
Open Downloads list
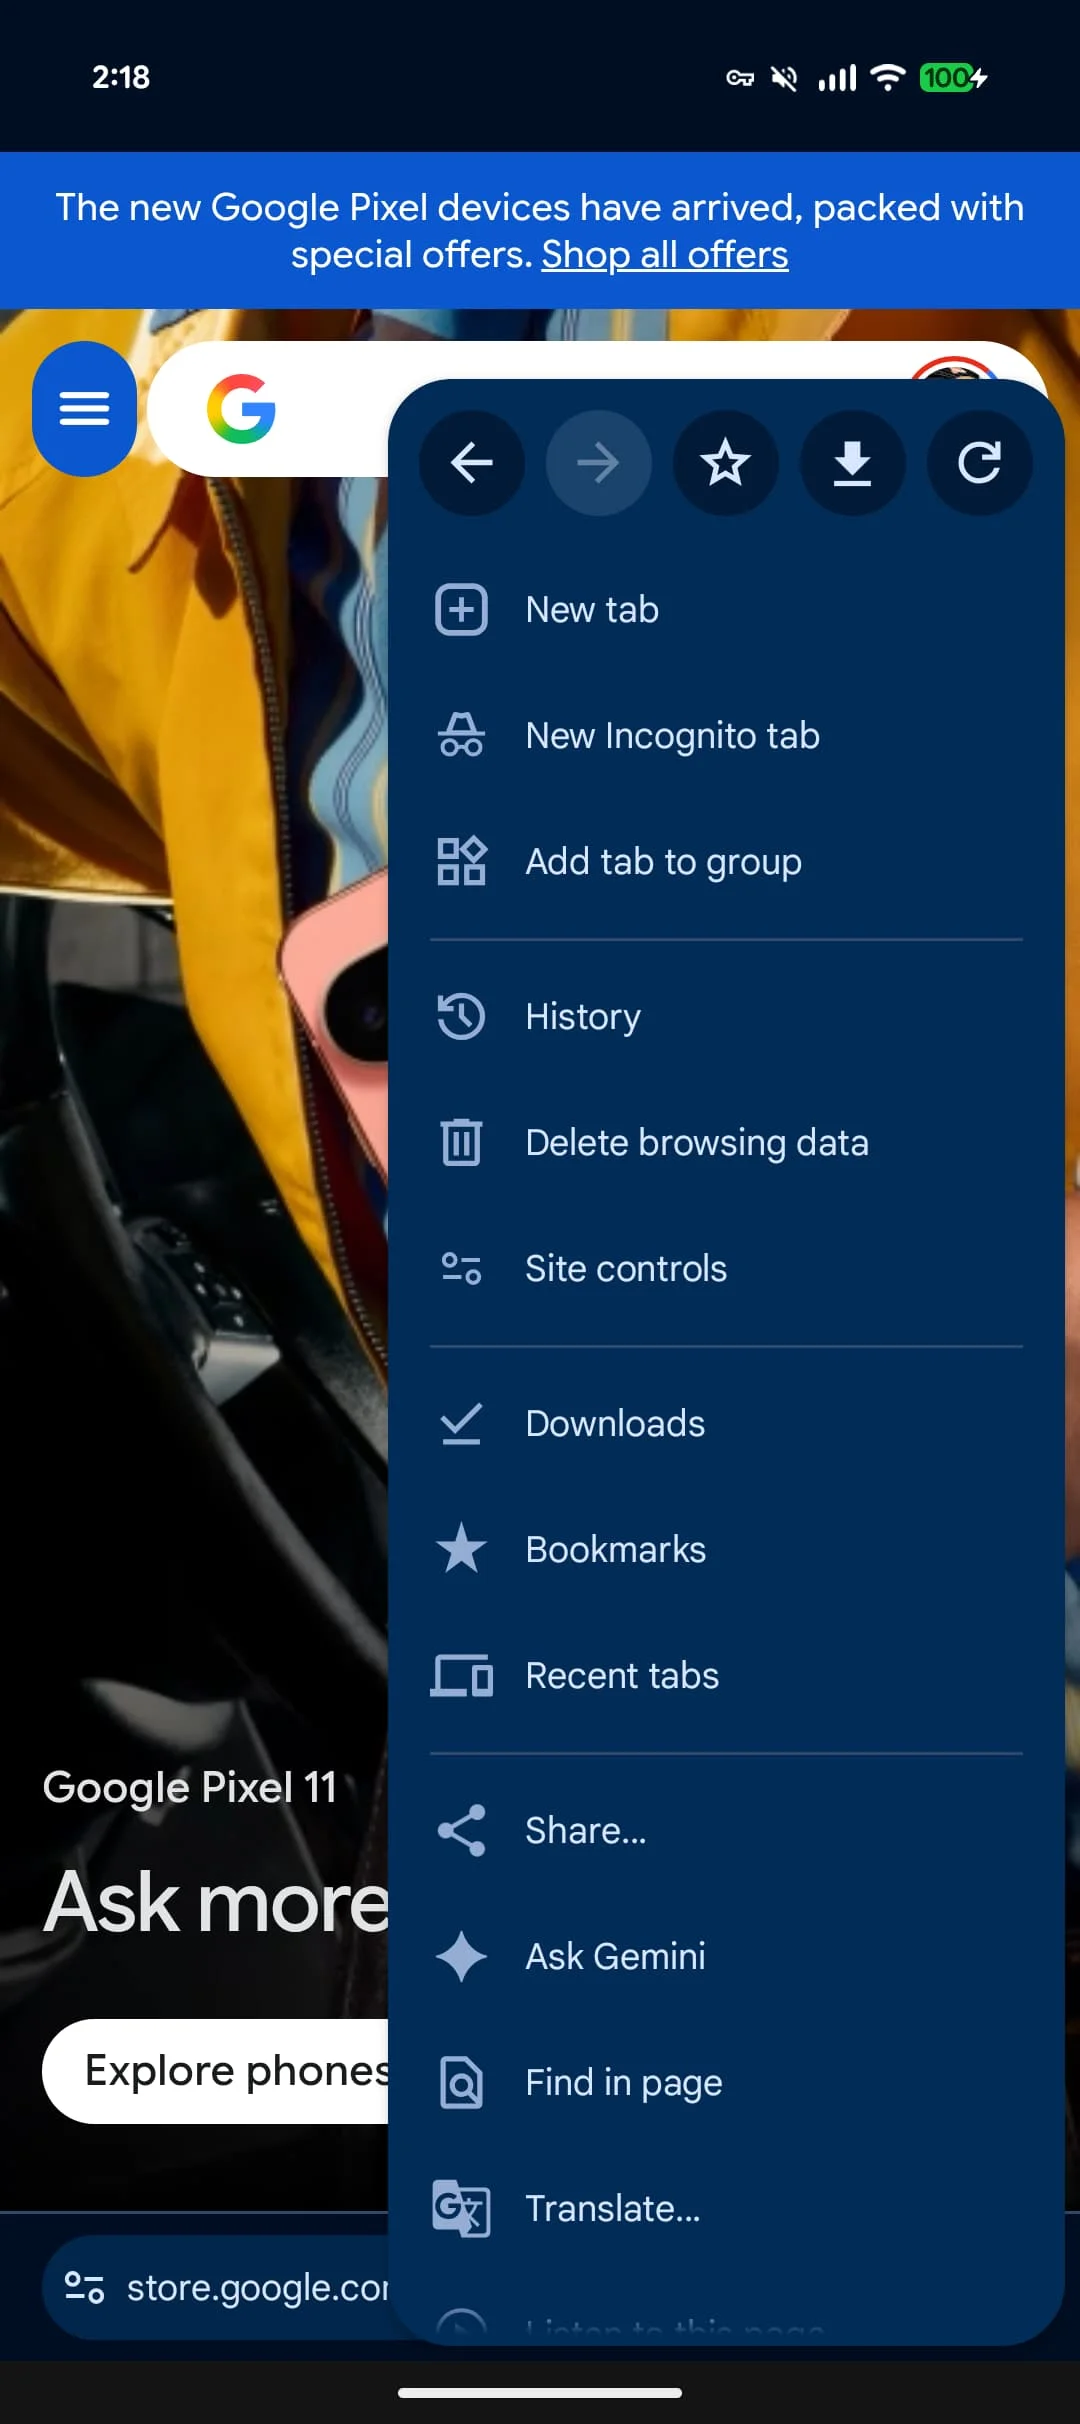(x=726, y=1424)
